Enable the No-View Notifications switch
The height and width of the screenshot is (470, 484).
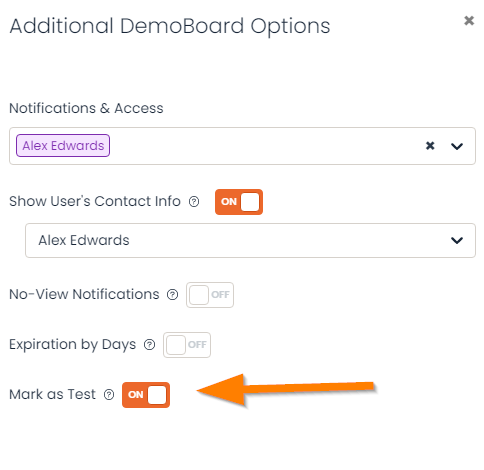210,295
